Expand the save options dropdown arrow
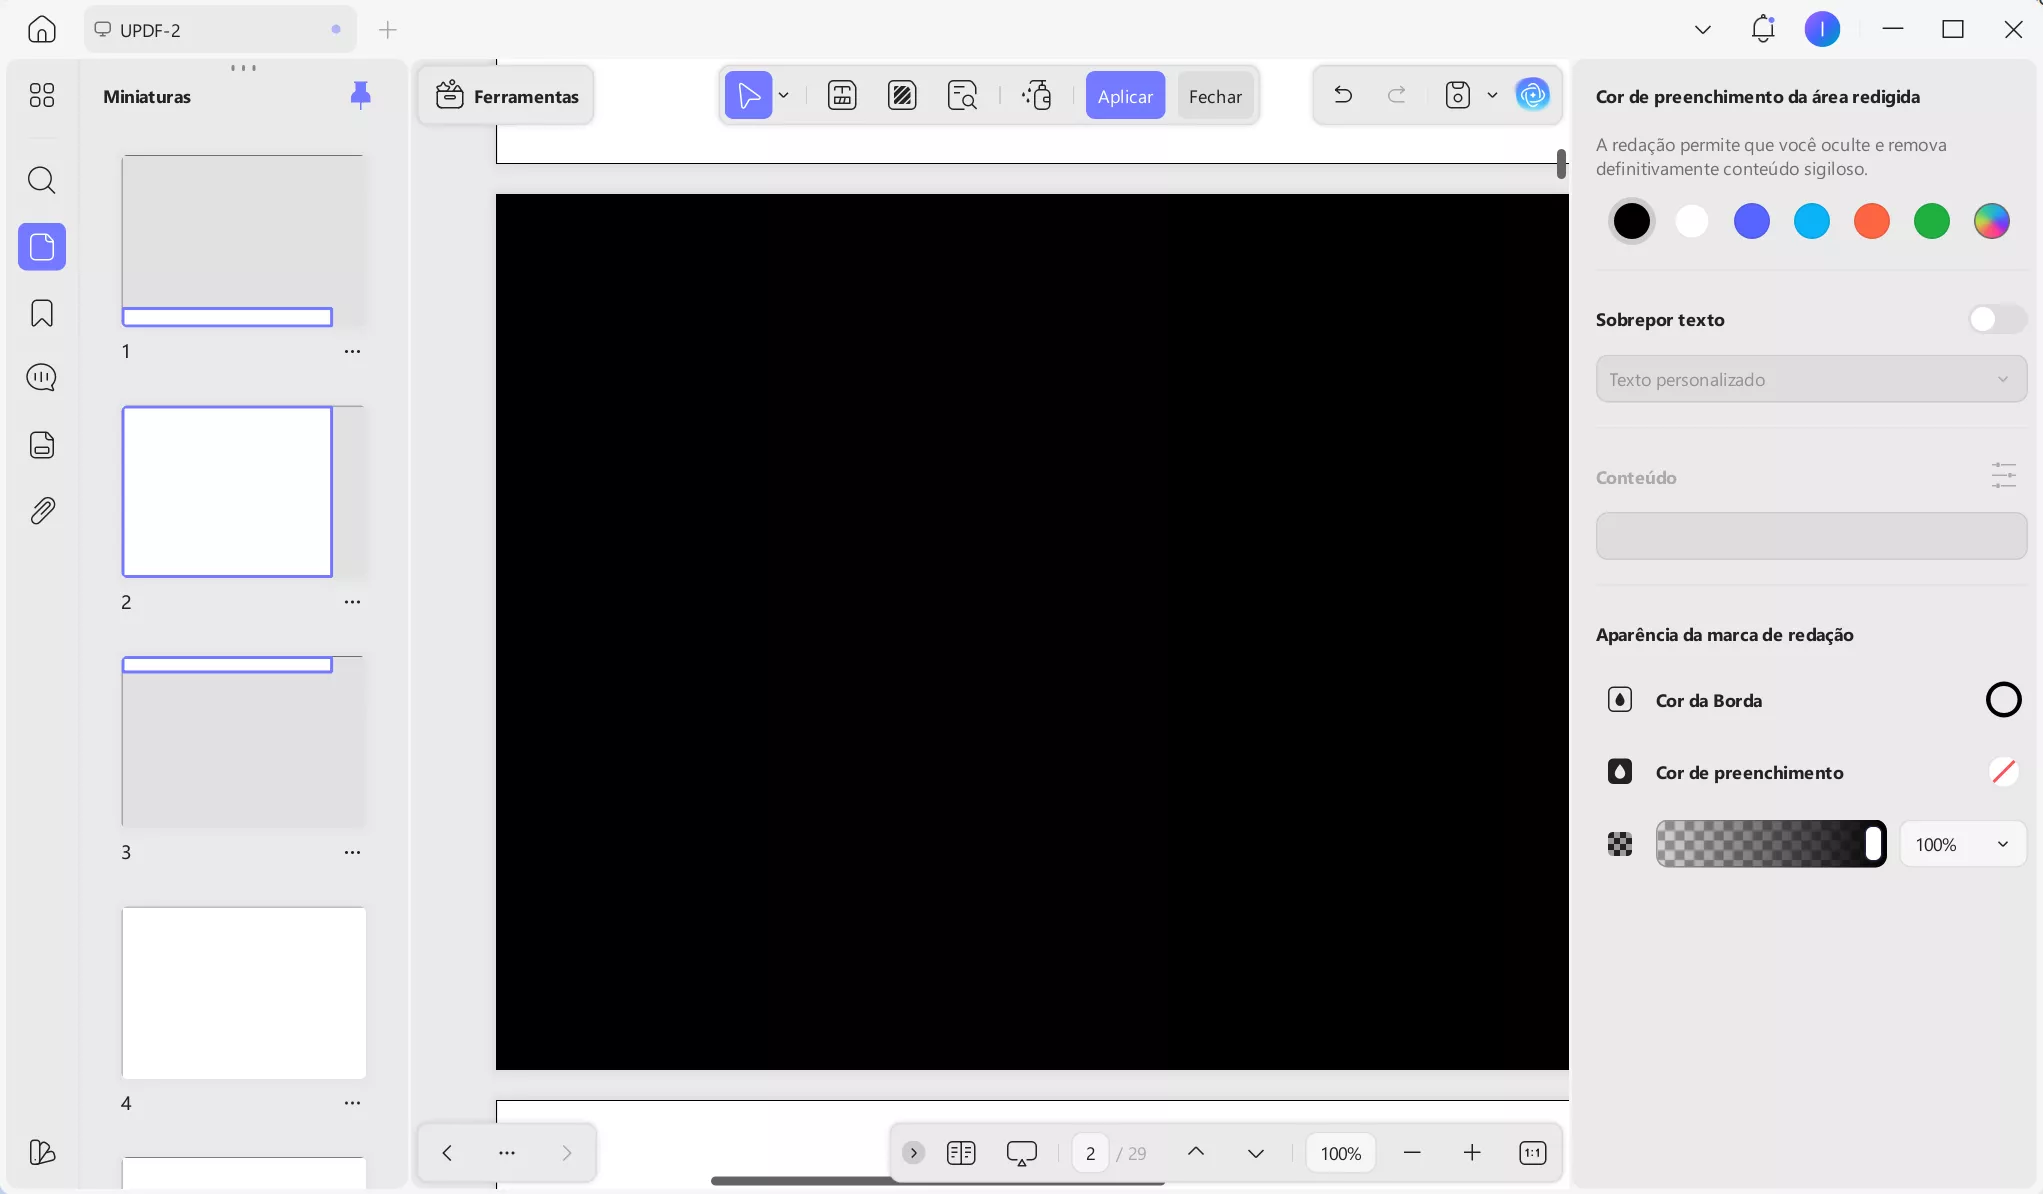The height and width of the screenshot is (1194, 2043). click(1492, 96)
